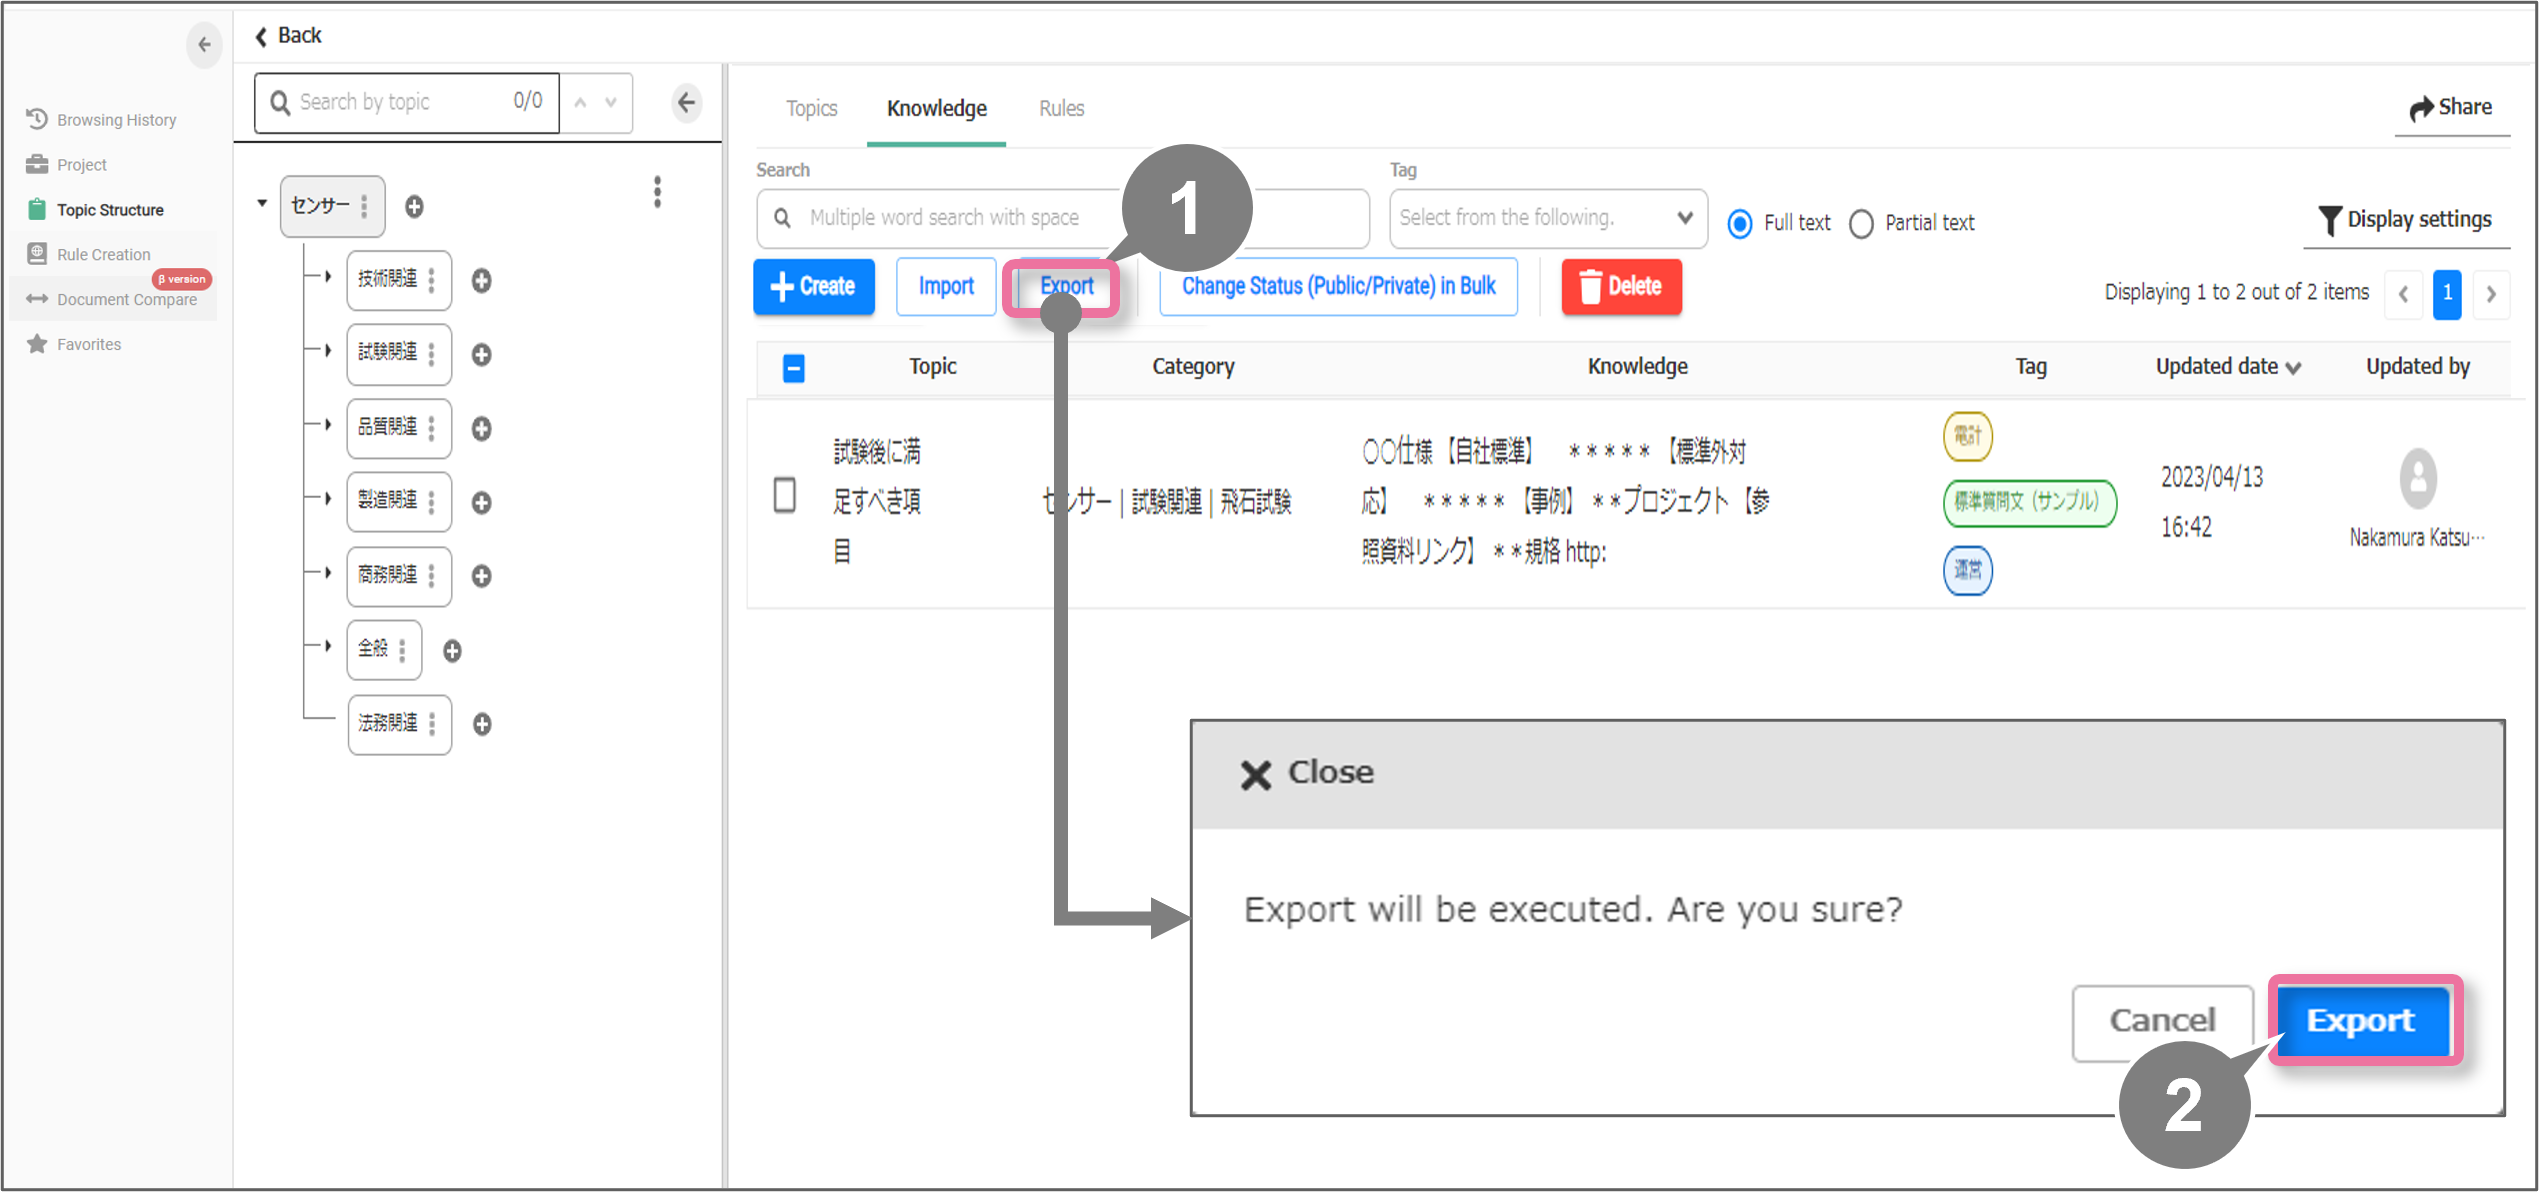Switch to the Topics tab
This screenshot has height=1193, width=2539.
(811, 108)
